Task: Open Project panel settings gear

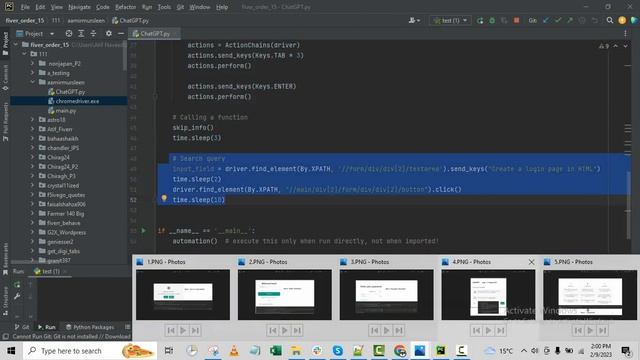Action: (x=109, y=33)
